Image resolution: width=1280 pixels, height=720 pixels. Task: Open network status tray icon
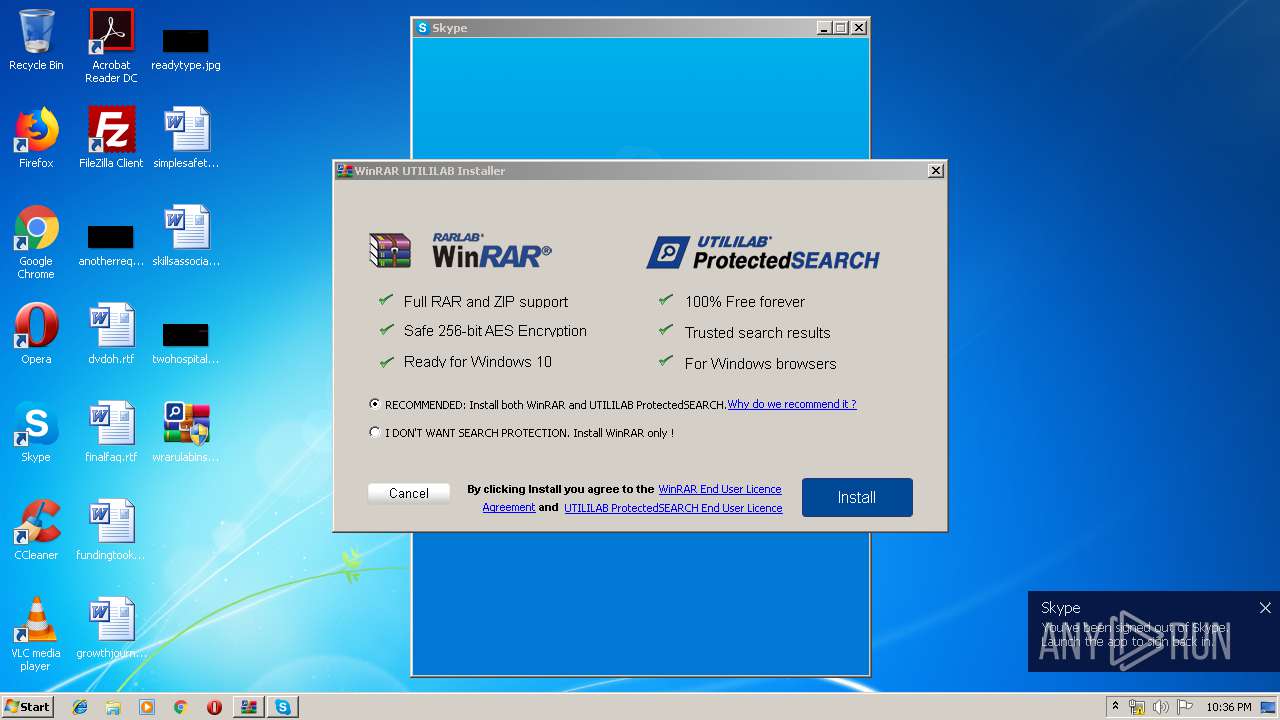point(1137,707)
